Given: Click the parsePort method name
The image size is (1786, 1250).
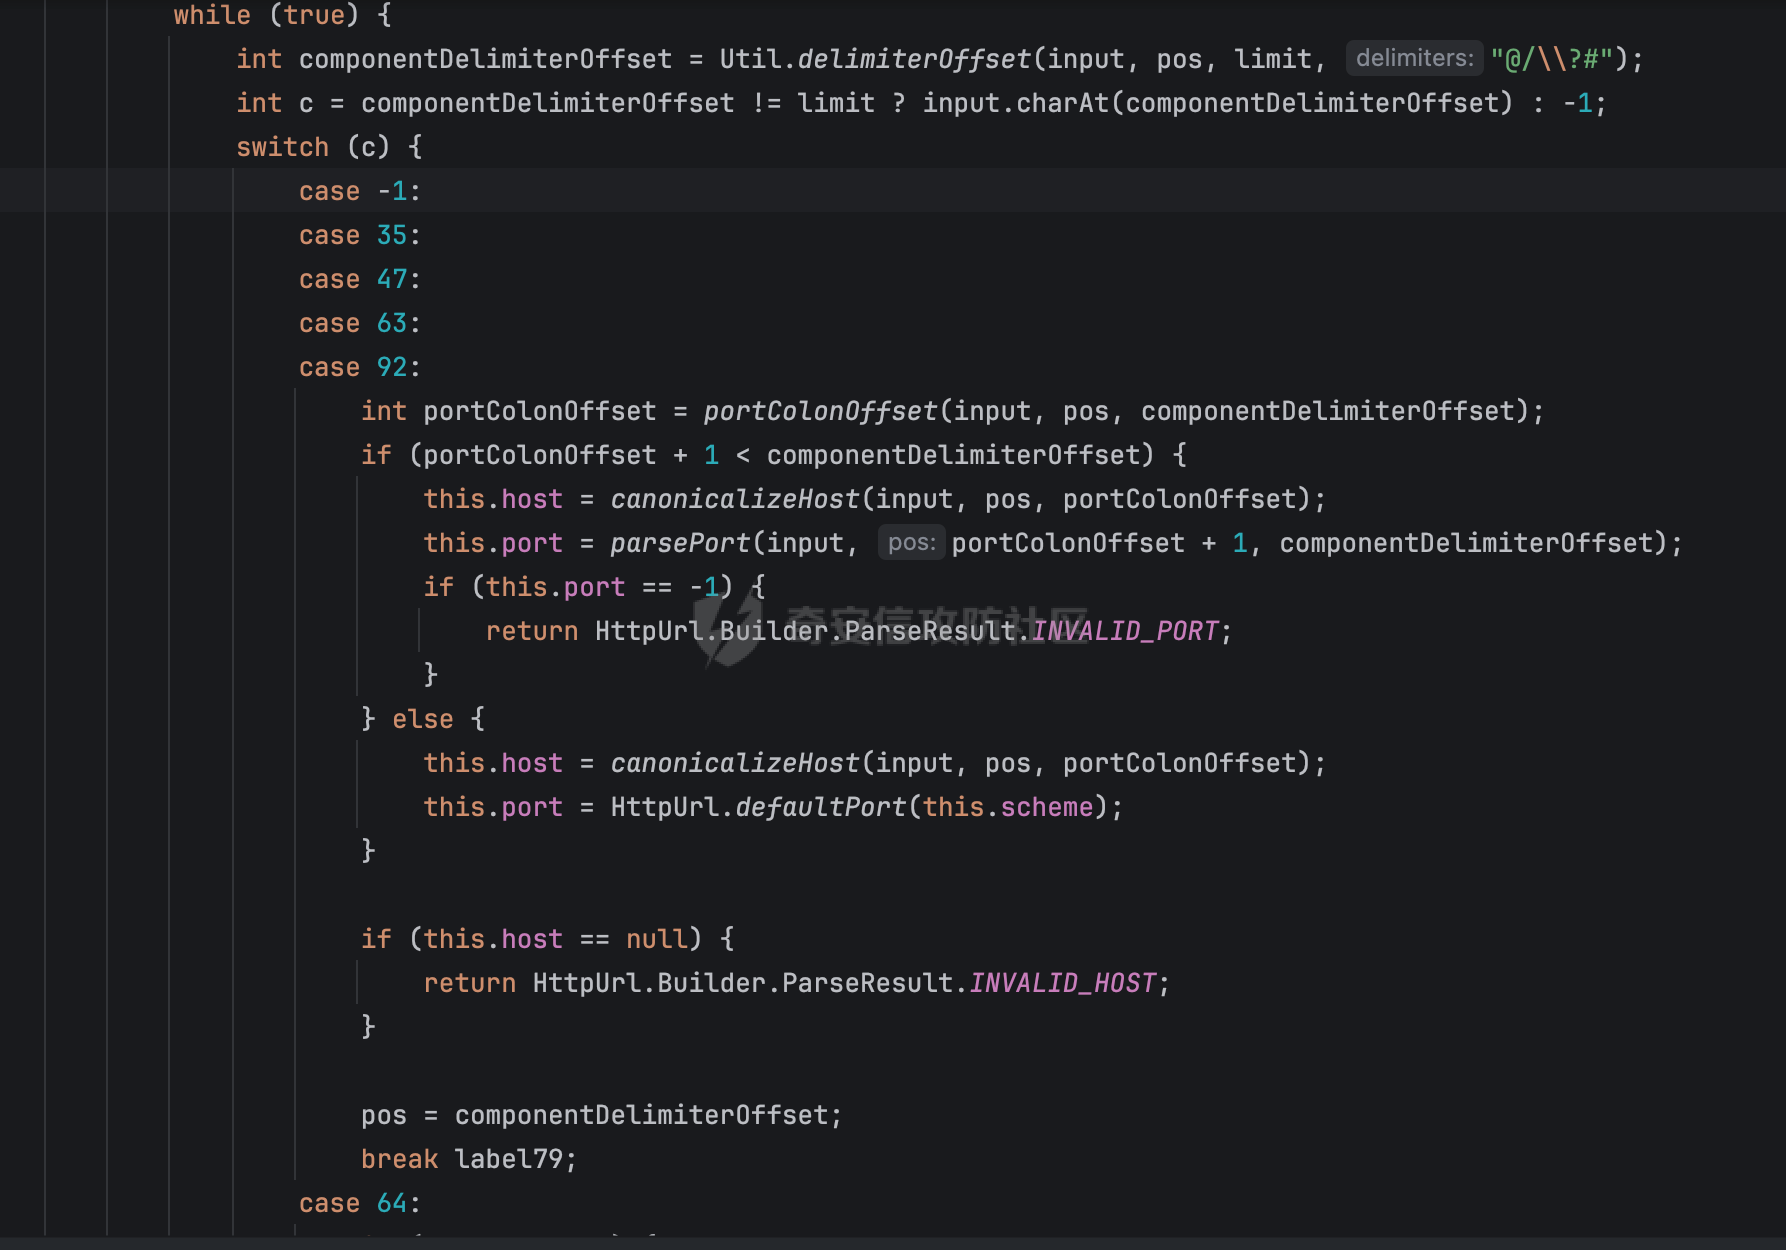Looking at the screenshot, I should tap(680, 543).
